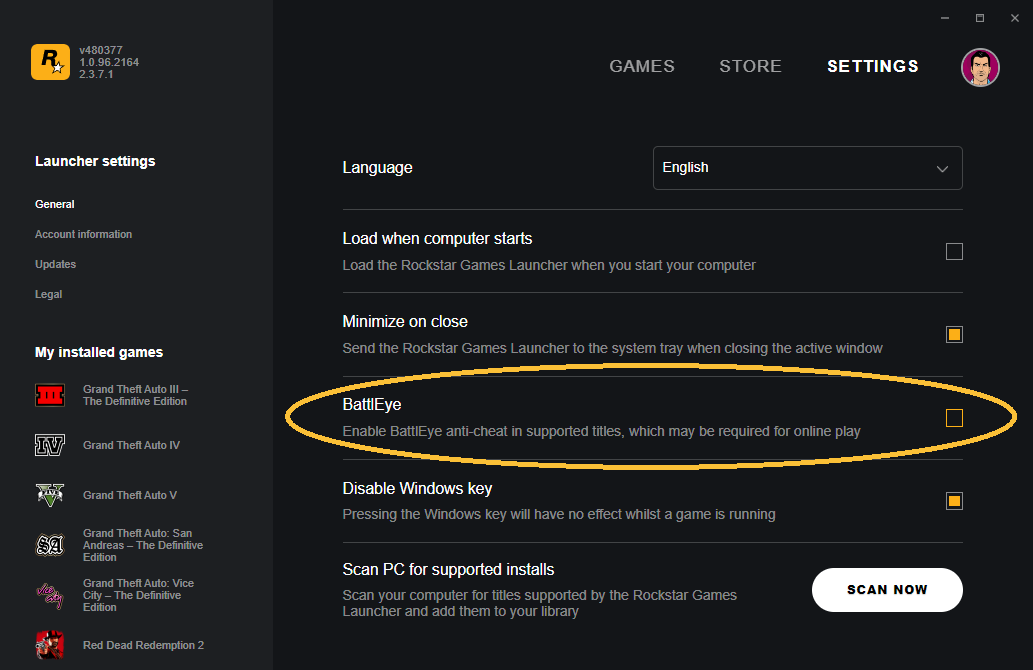1033x670 pixels.
Task: Click the 'Launcher settings' heading
Action: pos(95,161)
